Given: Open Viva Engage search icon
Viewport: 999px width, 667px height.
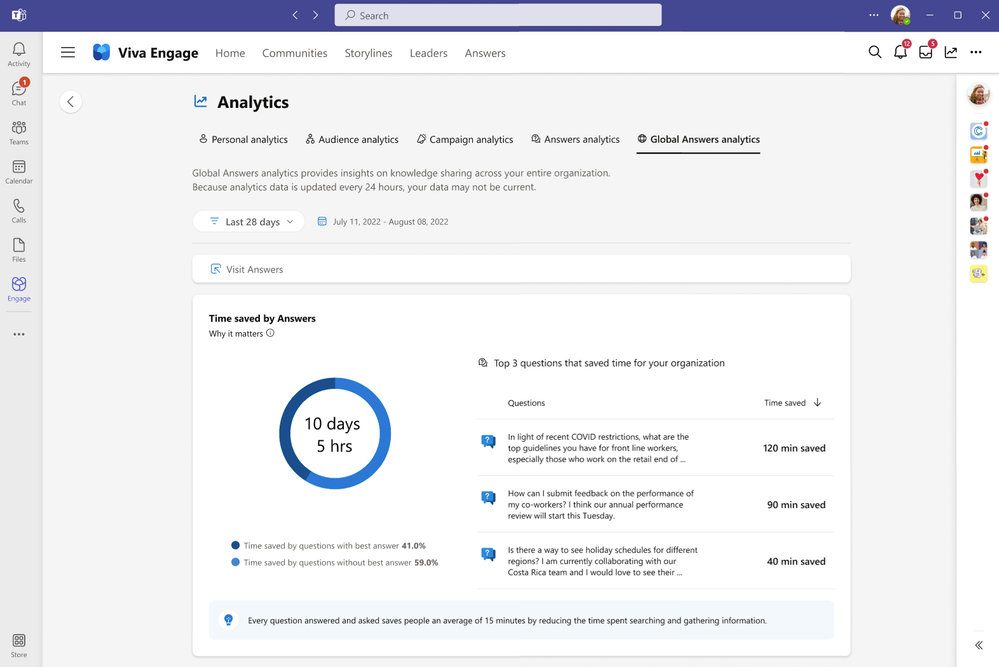Looking at the screenshot, I should [x=875, y=52].
